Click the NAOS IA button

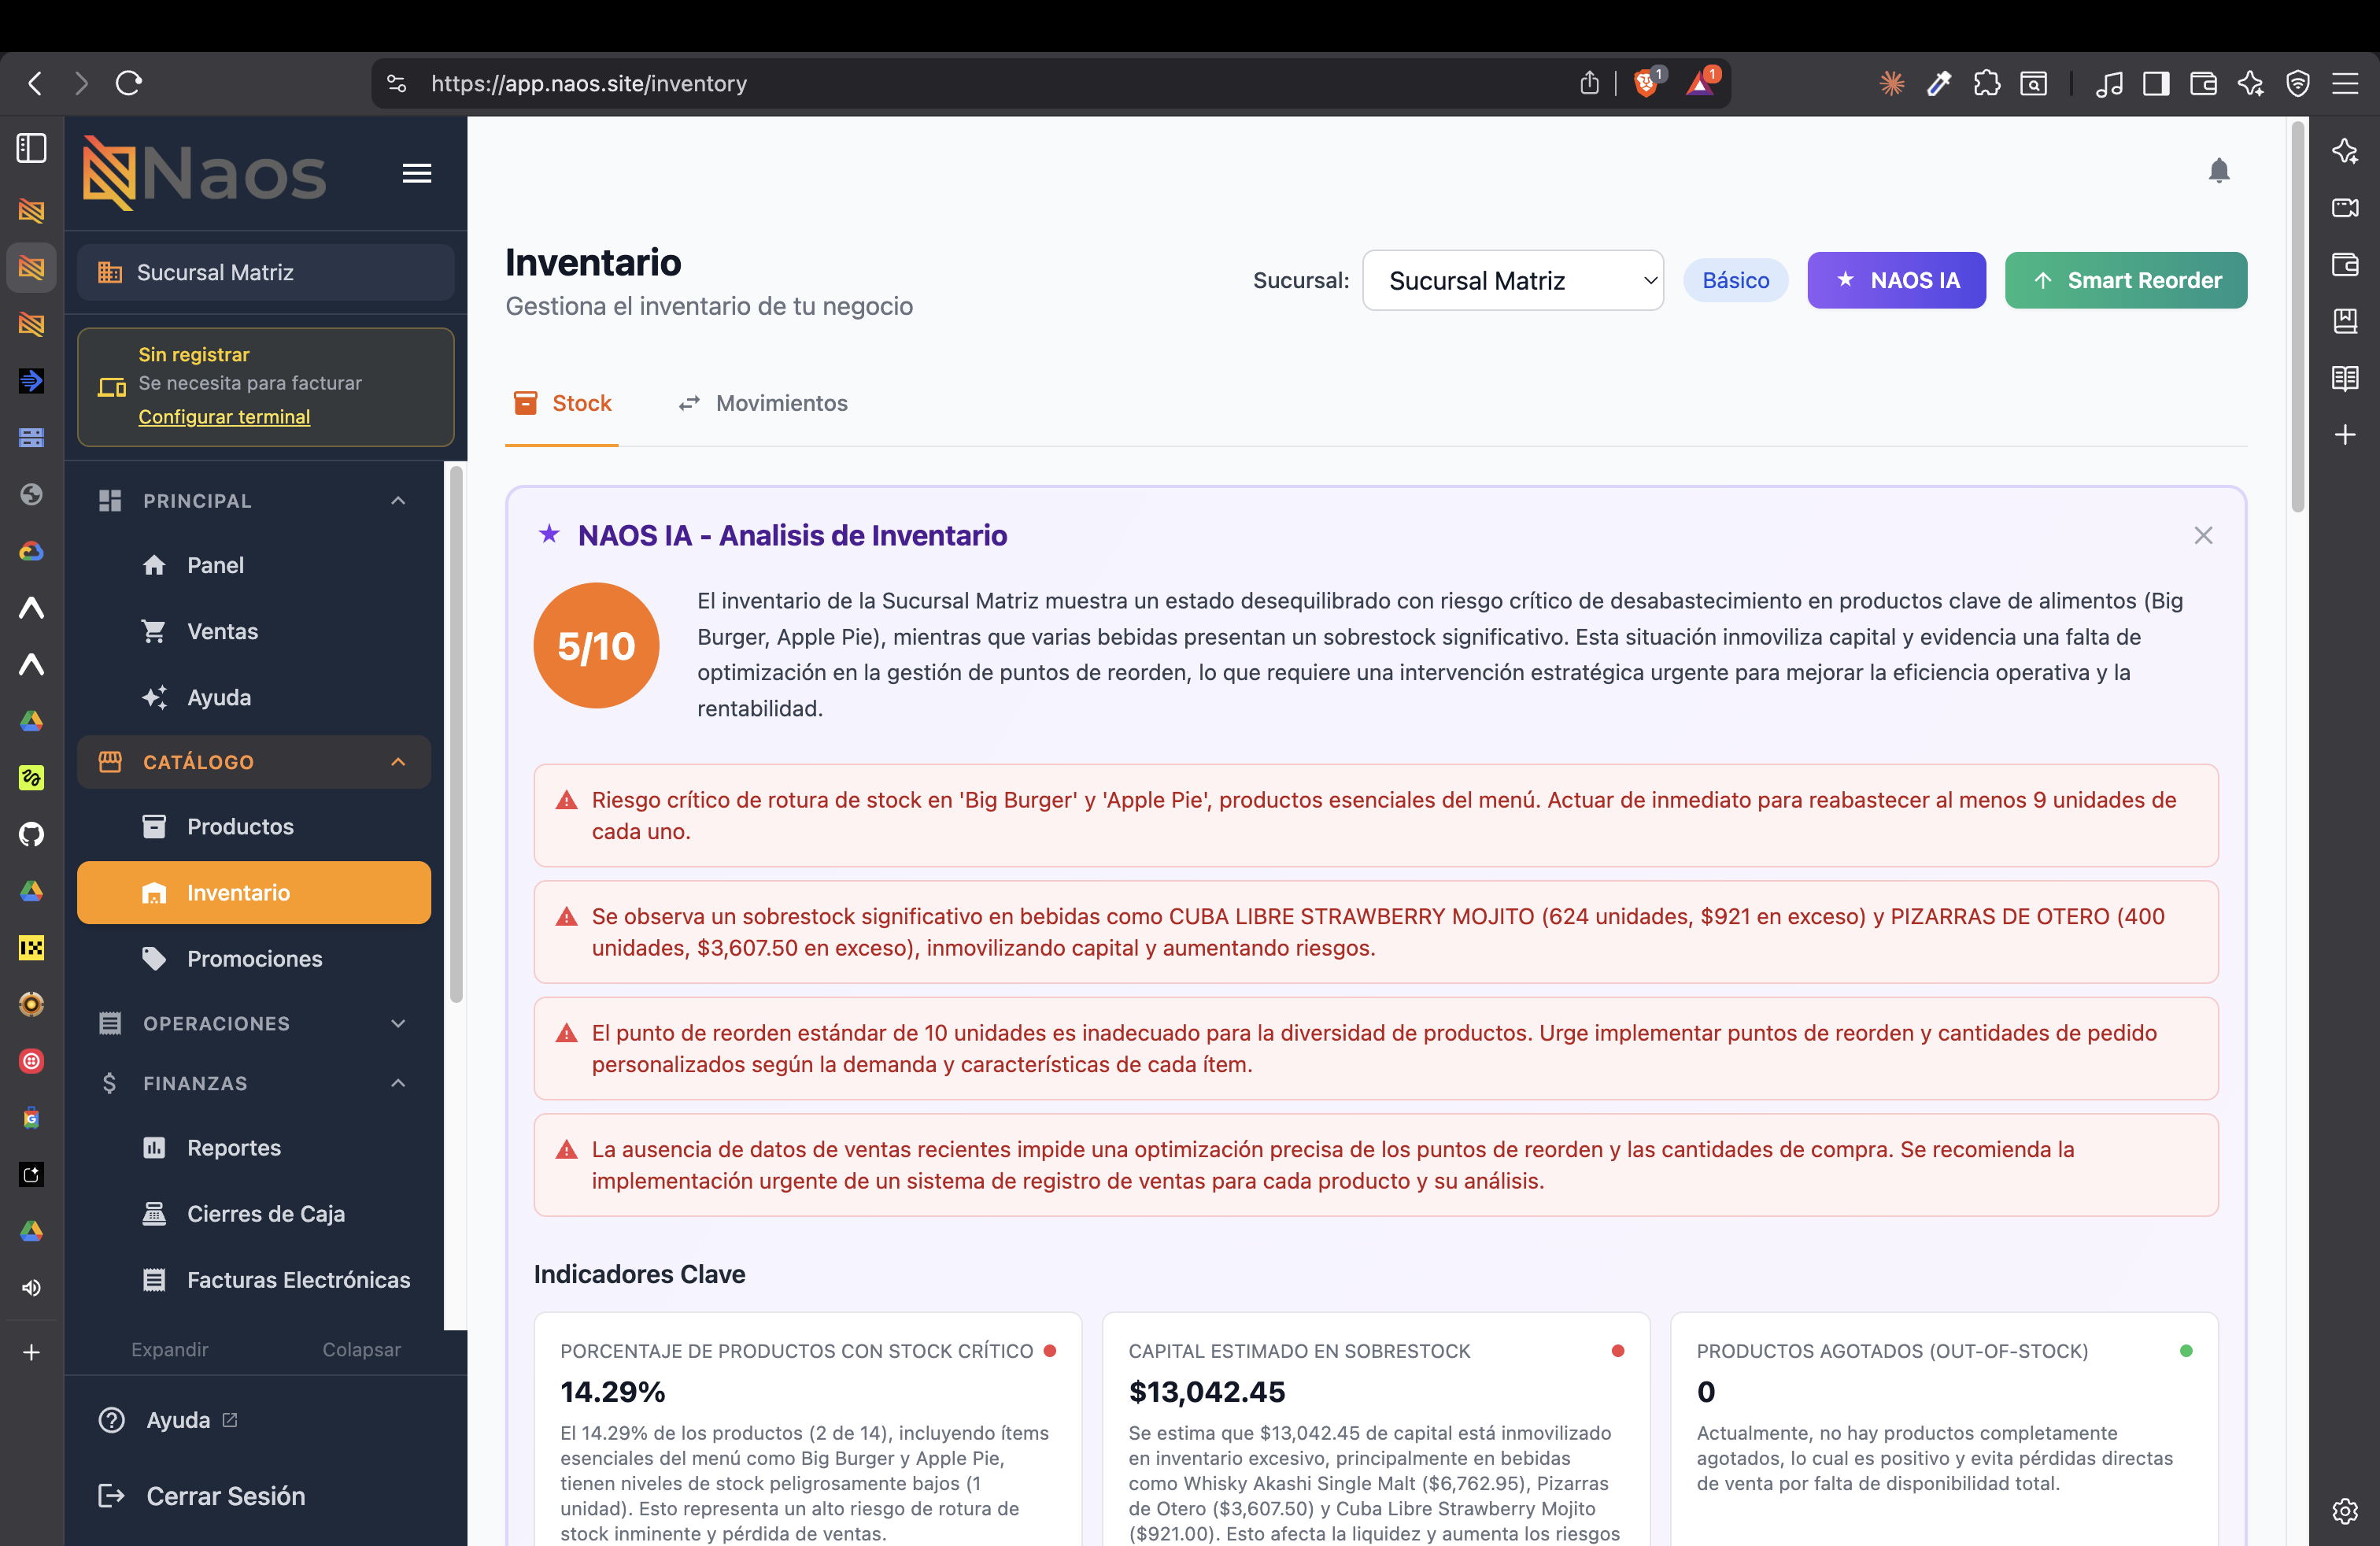tap(1896, 280)
